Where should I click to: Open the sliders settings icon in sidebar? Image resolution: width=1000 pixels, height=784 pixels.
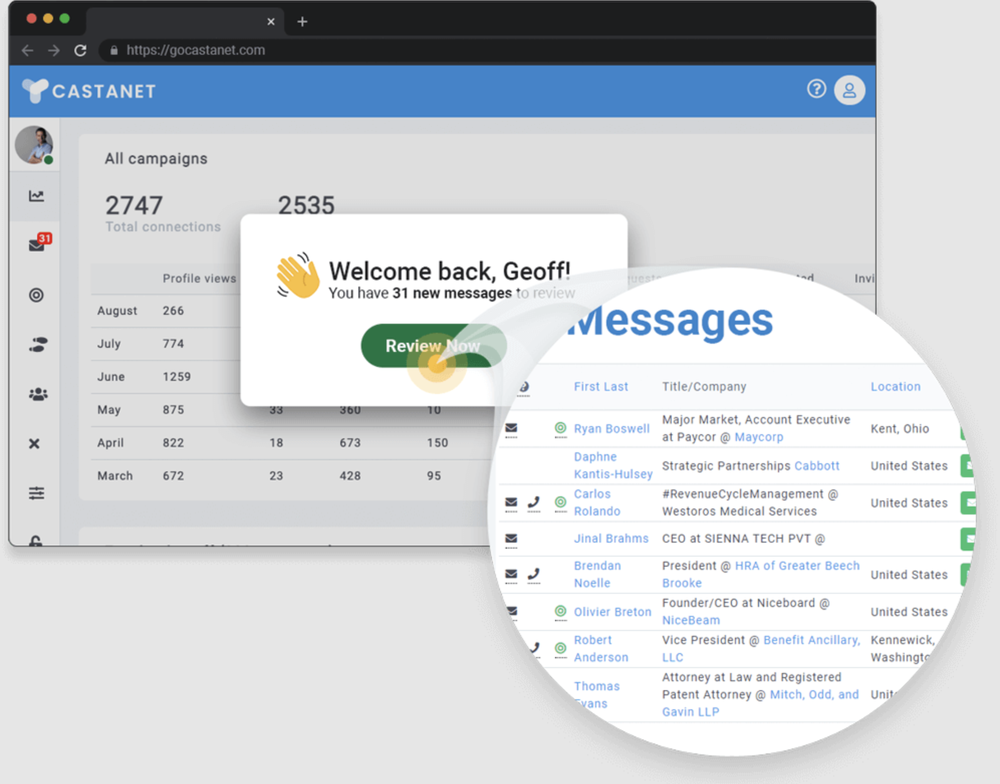[x=36, y=492]
